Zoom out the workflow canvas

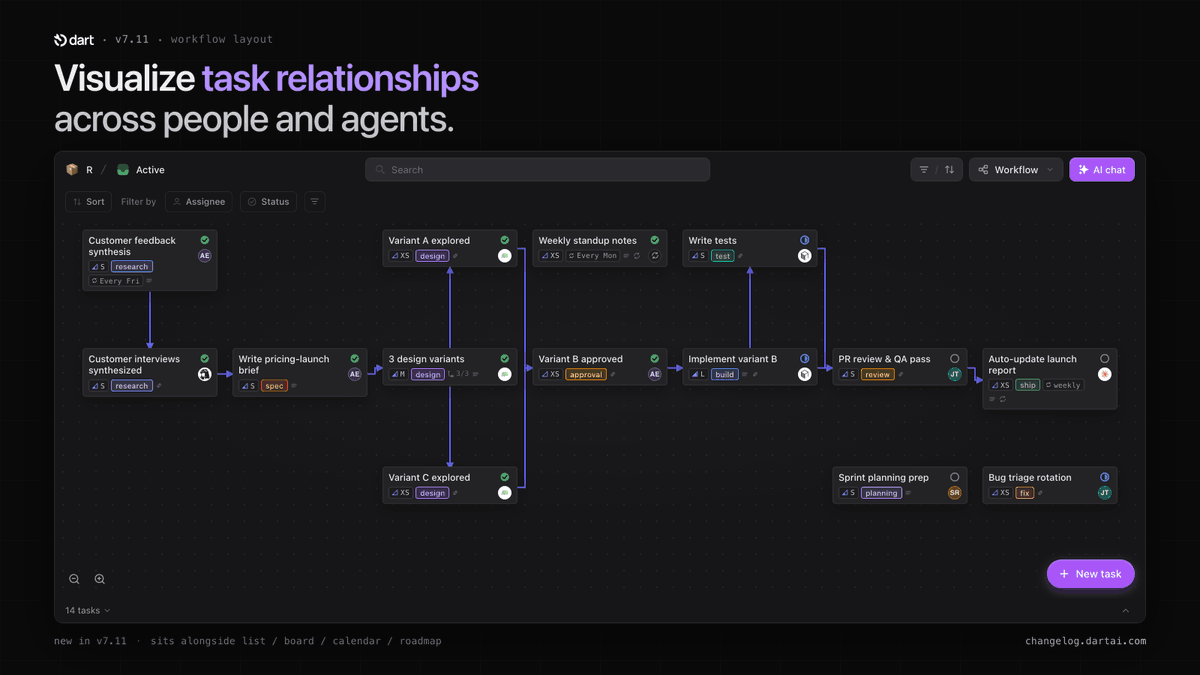pyautogui.click(x=74, y=579)
